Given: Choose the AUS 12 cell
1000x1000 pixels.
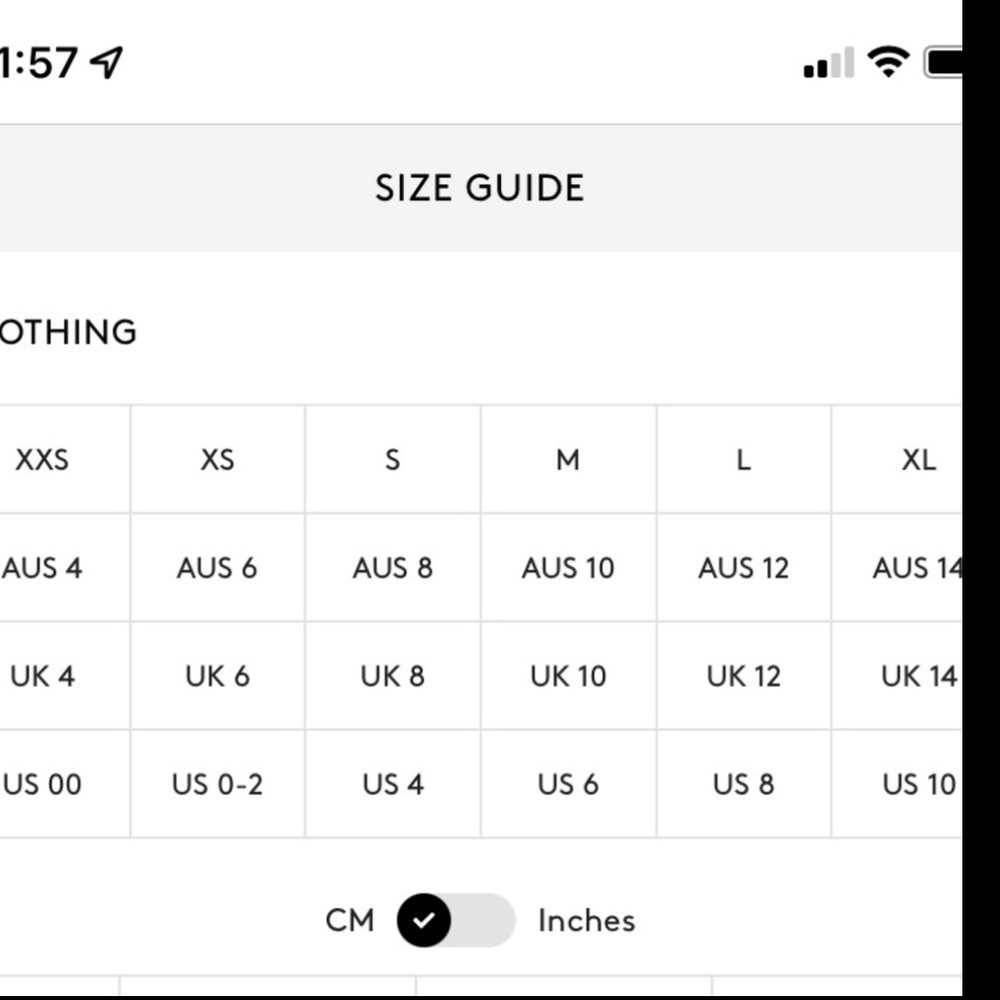Looking at the screenshot, I should tap(744, 568).
